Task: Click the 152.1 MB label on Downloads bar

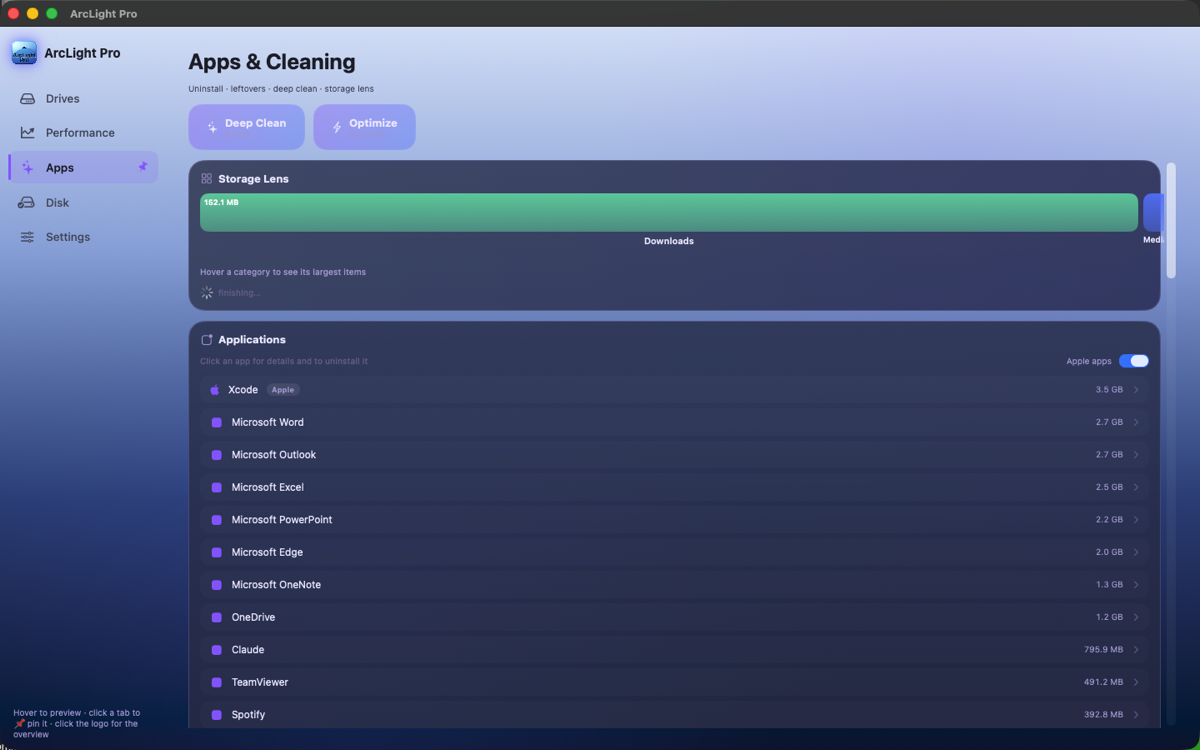Action: 221,202
